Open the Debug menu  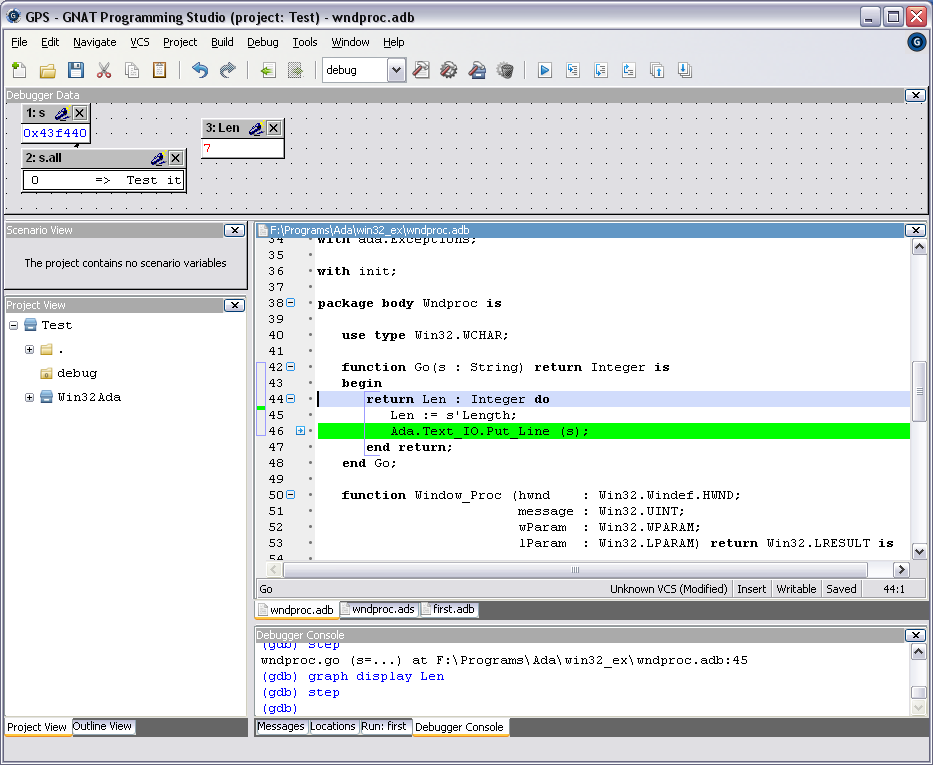[x=263, y=42]
